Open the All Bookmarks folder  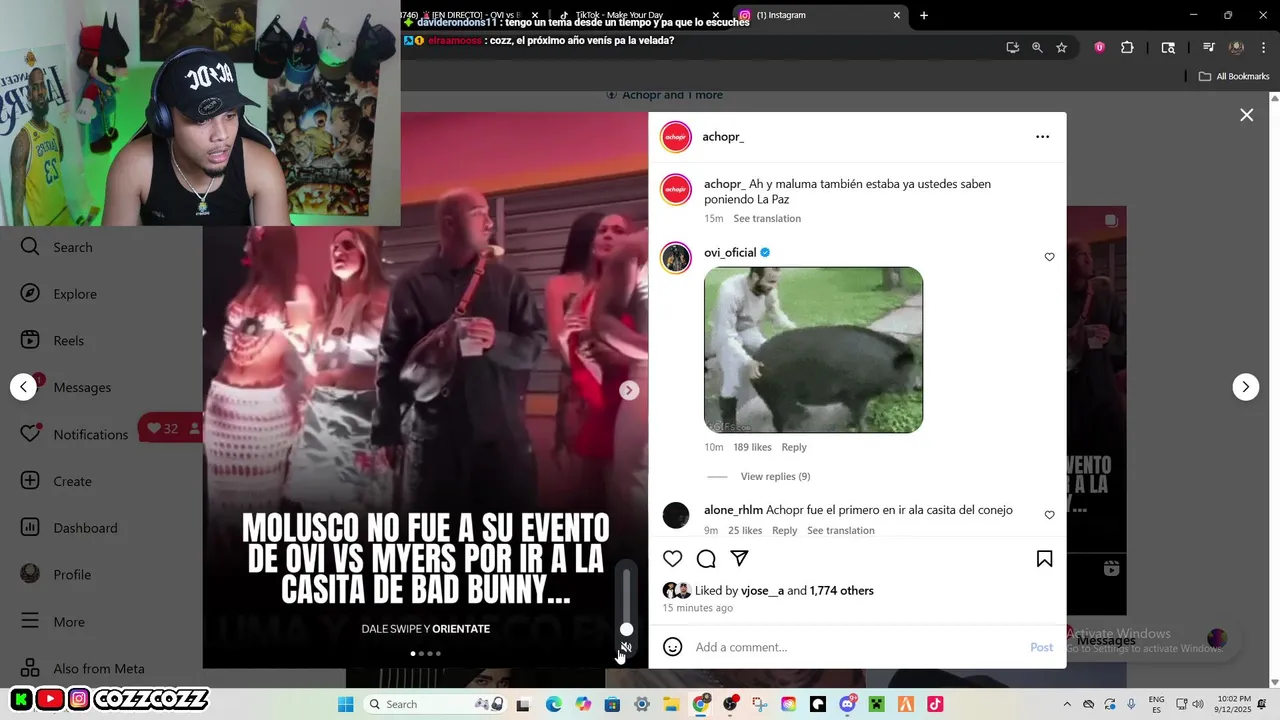pyautogui.click(x=1234, y=76)
